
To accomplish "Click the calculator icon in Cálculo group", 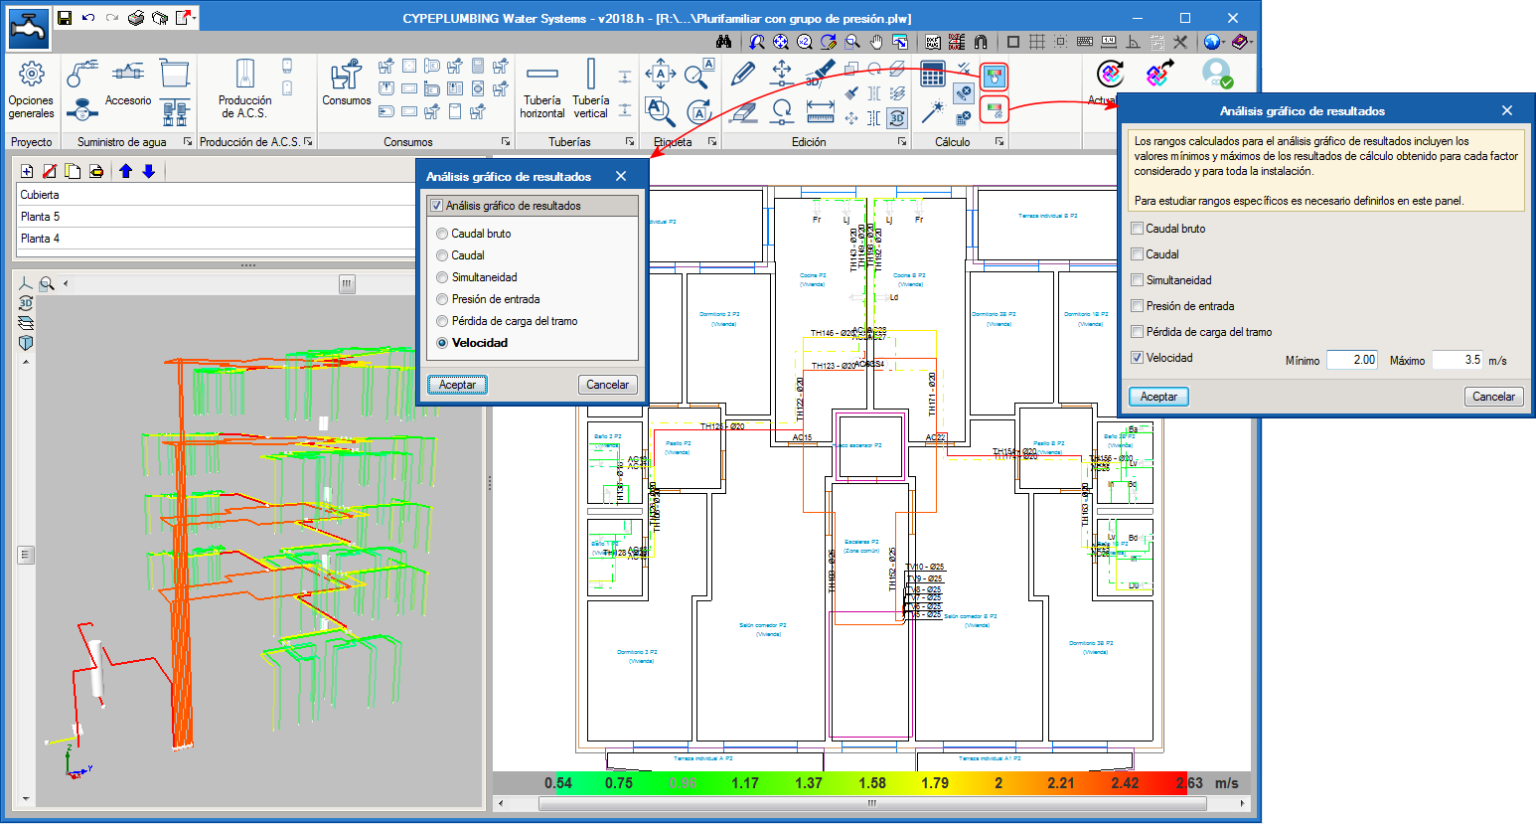I will (x=932, y=74).
